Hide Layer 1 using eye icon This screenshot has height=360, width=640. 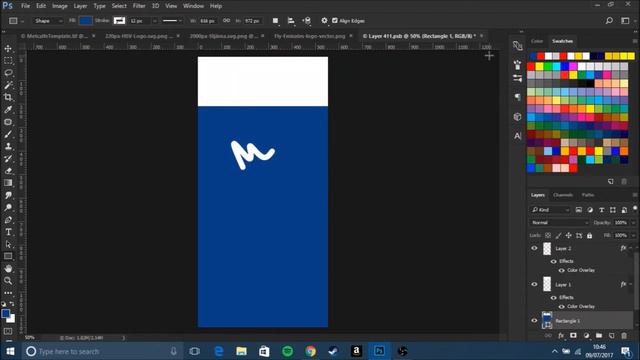(534, 284)
